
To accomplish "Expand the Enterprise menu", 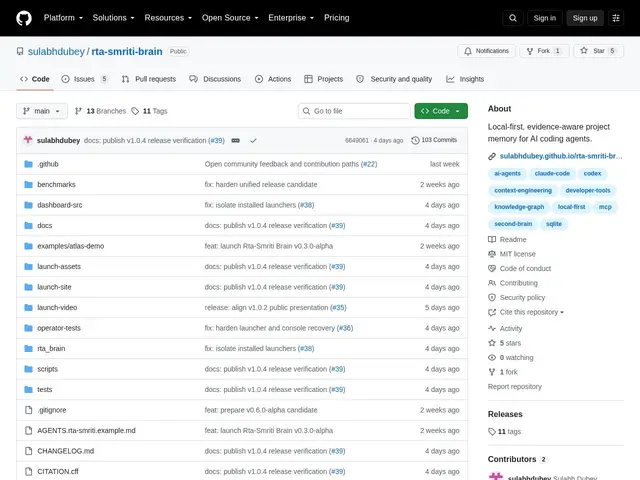I will click(x=291, y=18).
